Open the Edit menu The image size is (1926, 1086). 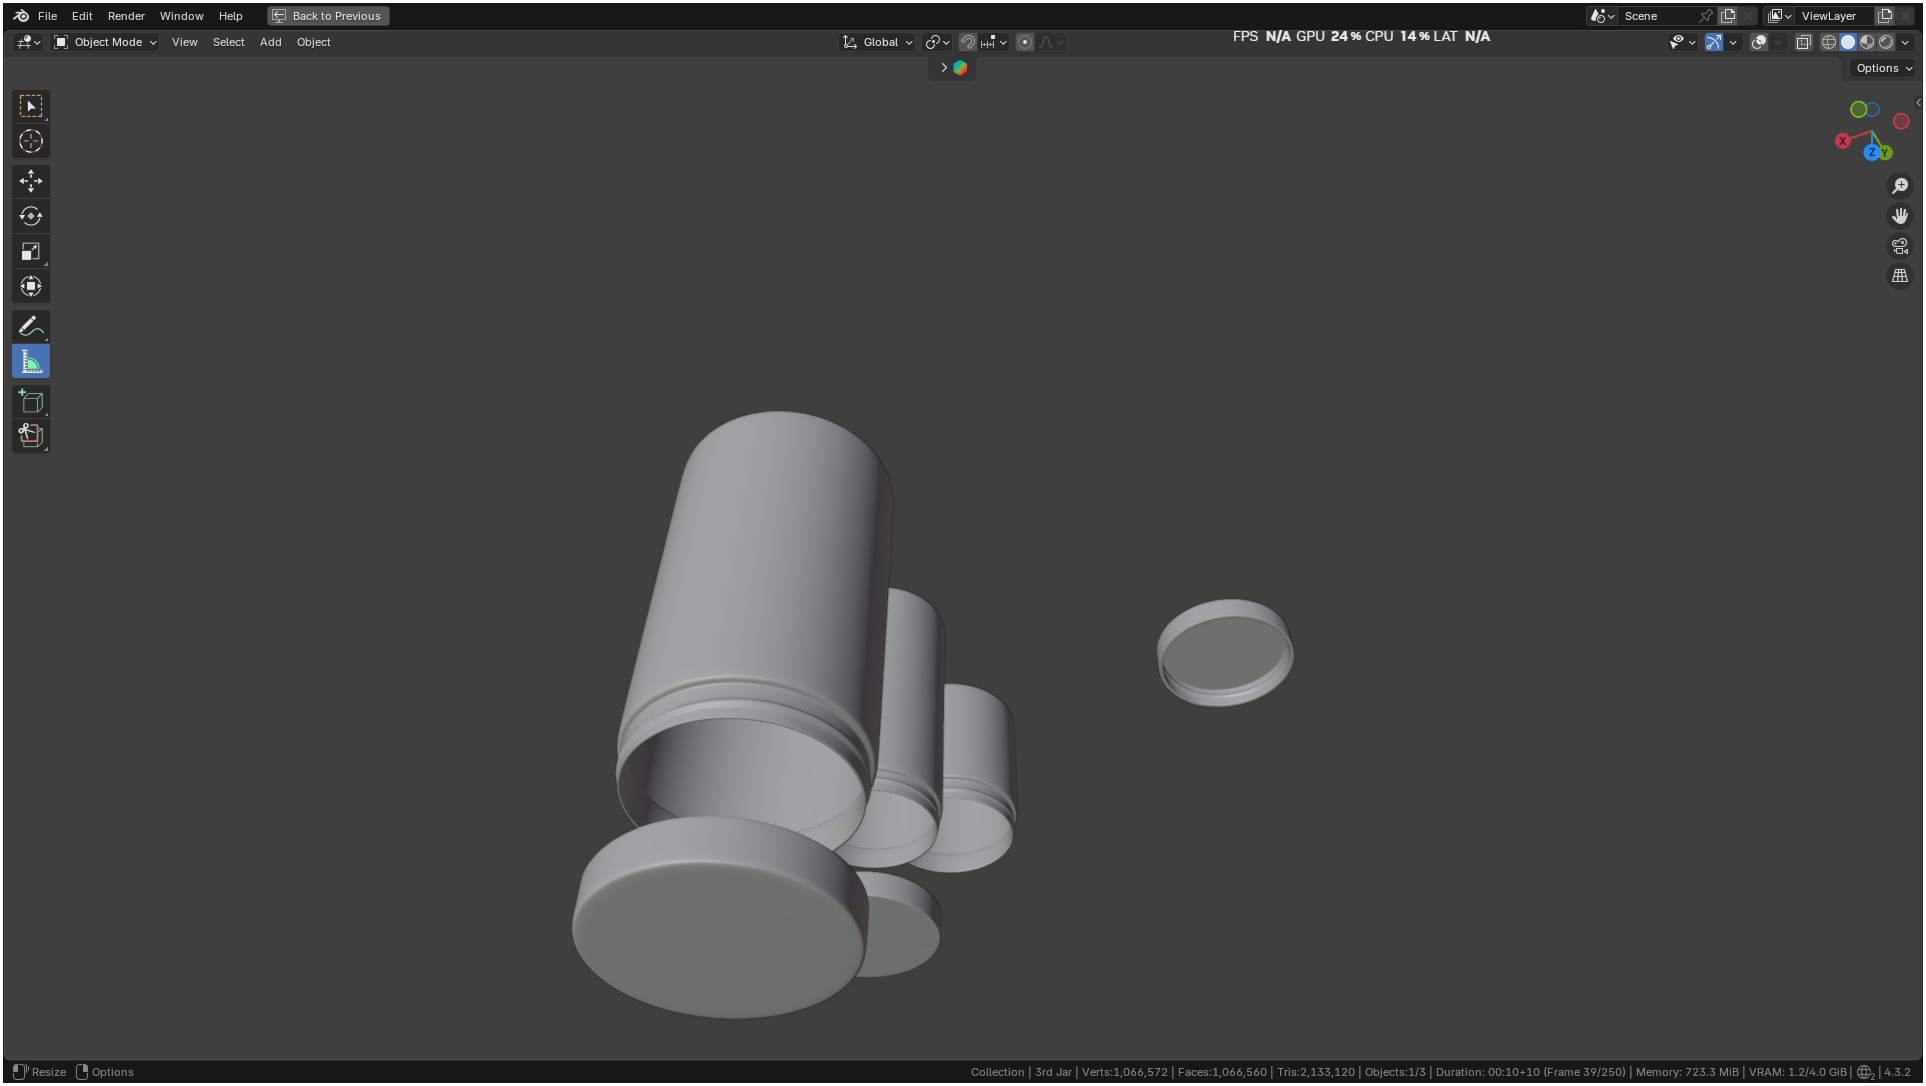[82, 16]
